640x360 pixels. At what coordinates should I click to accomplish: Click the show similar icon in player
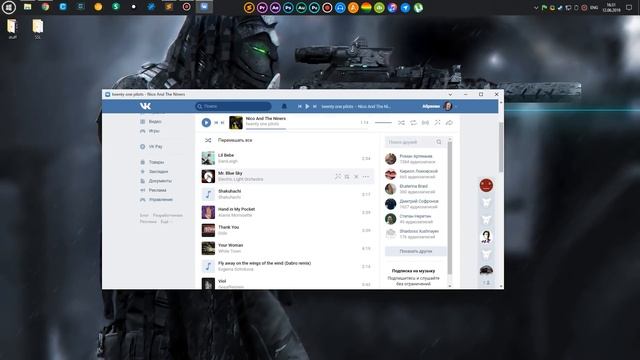pyautogui.click(x=437, y=122)
